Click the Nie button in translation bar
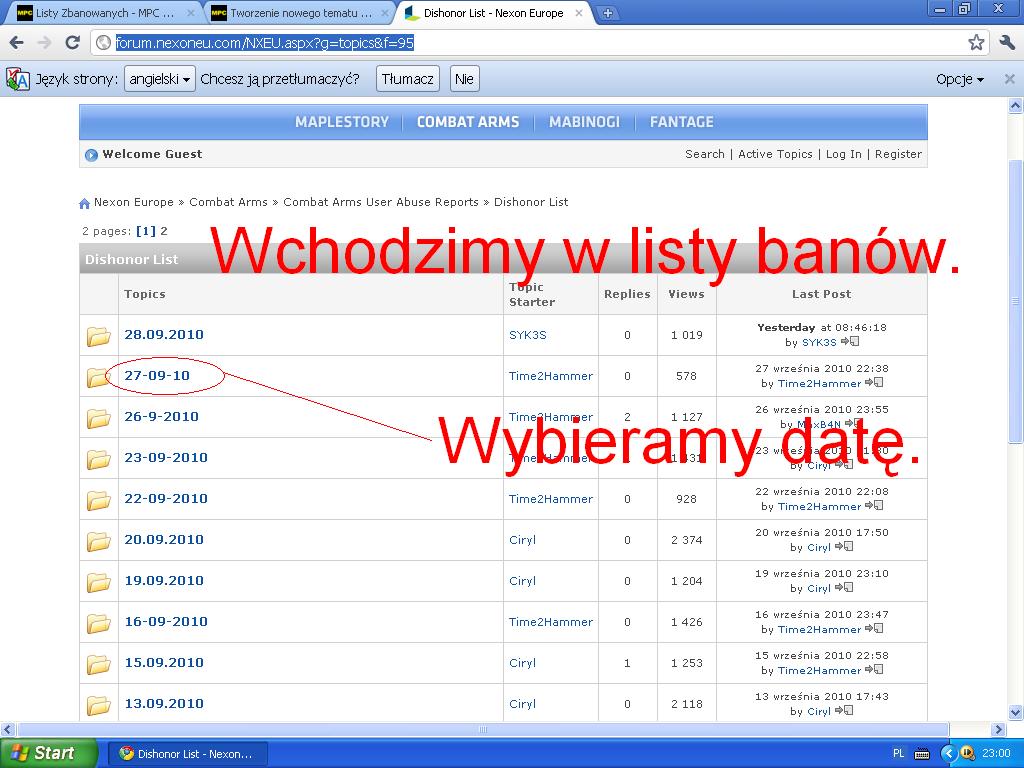The width and height of the screenshot is (1024, 768). (x=464, y=79)
